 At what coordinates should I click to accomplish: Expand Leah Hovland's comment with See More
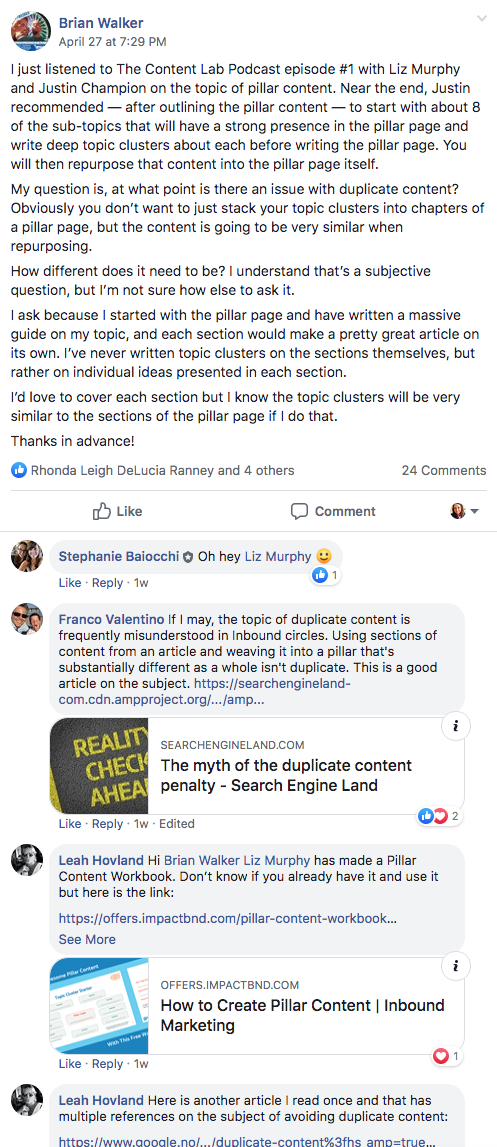tap(87, 939)
